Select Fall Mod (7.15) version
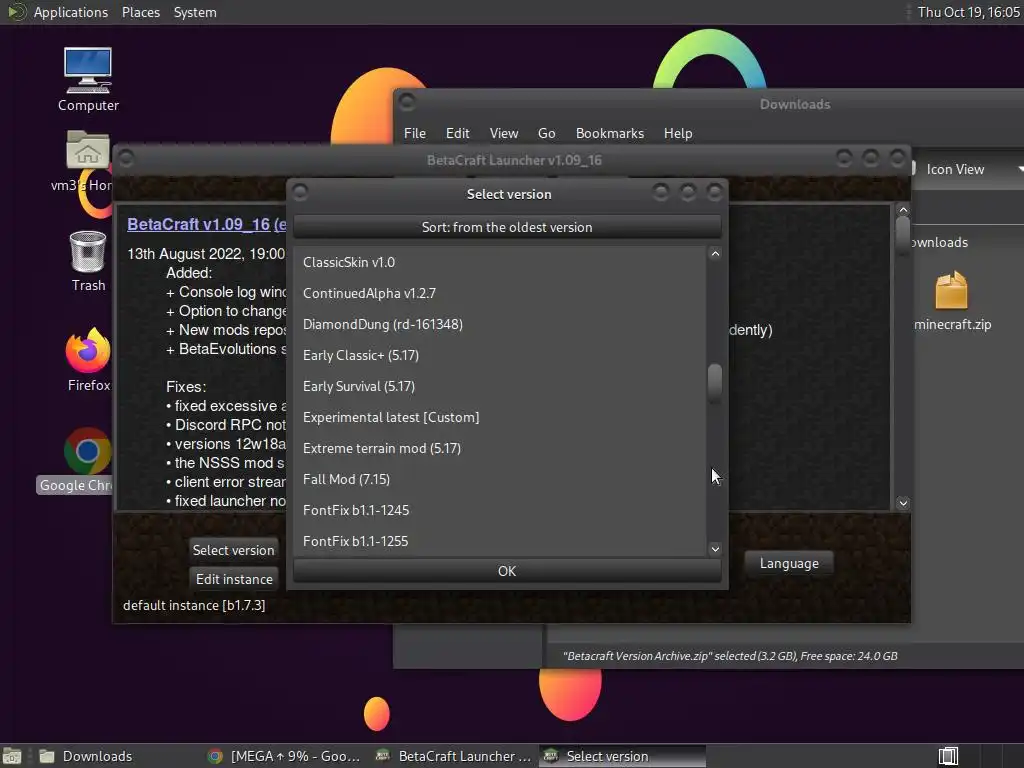1024x768 pixels. pos(500,479)
